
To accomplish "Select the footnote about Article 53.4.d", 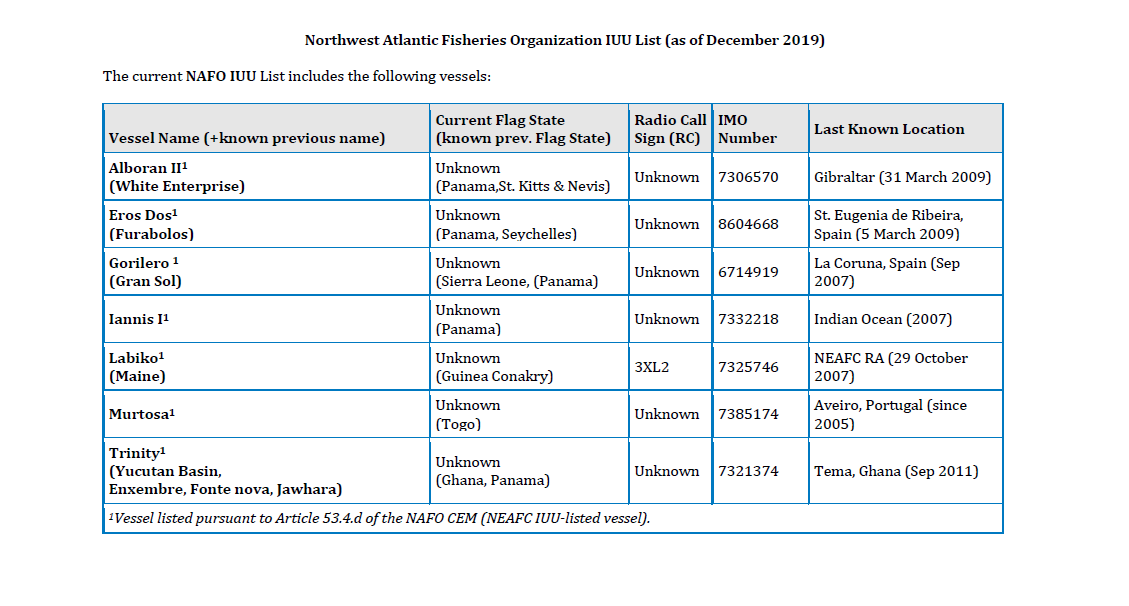I will pos(379,518).
